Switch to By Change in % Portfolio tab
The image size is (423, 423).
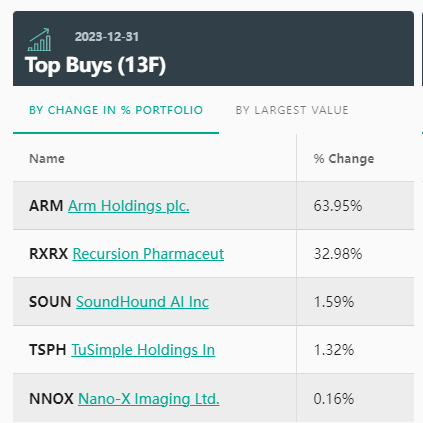[116, 110]
